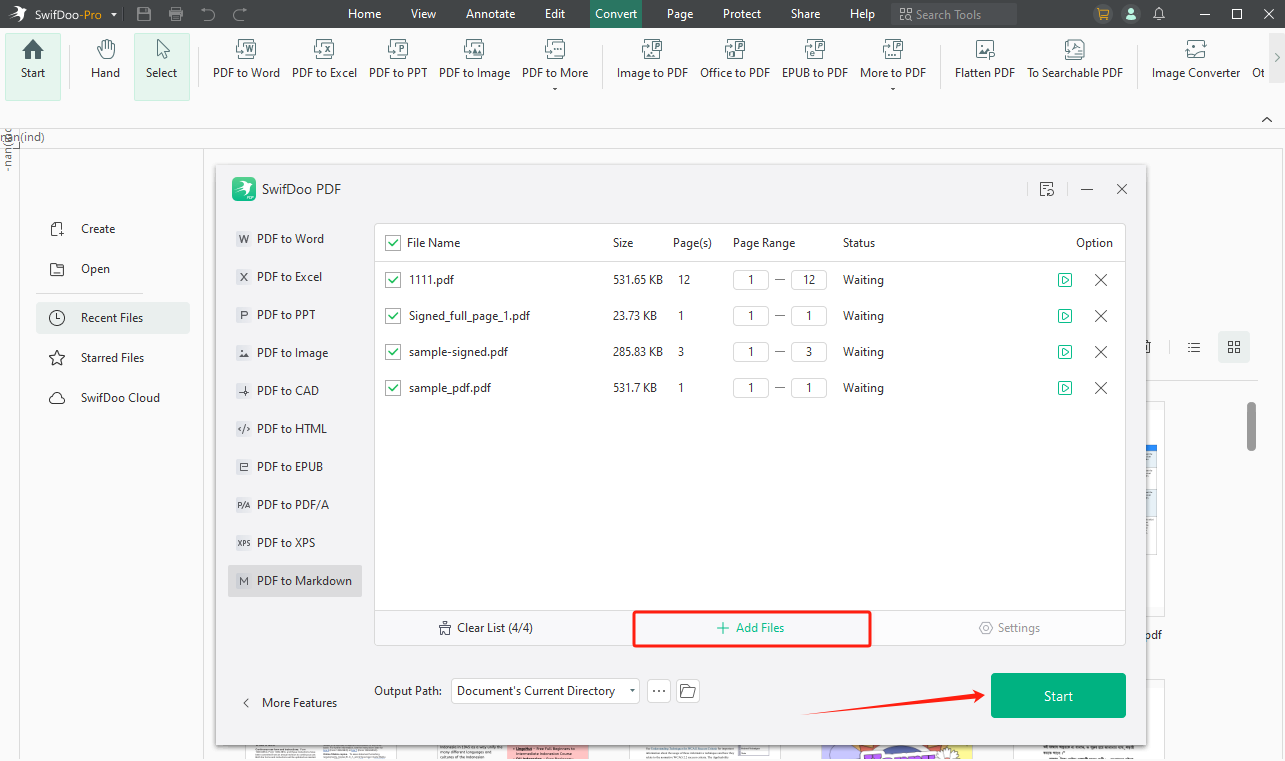The image size is (1285, 761).
Task: Select PDF to CAD in sidebar
Action: 295,391
